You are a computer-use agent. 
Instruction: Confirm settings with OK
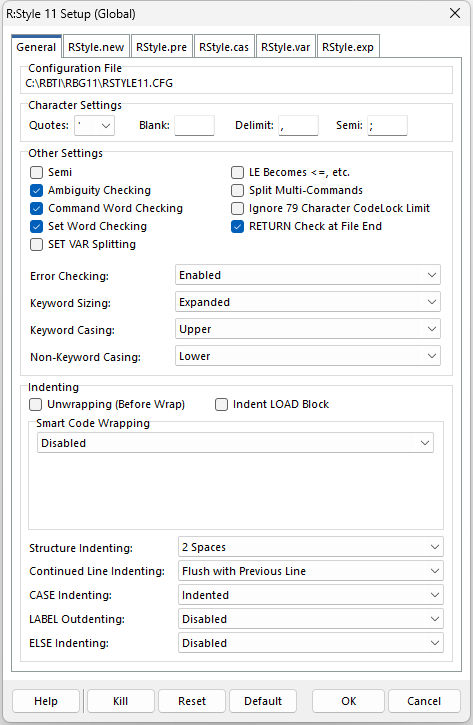click(x=349, y=701)
